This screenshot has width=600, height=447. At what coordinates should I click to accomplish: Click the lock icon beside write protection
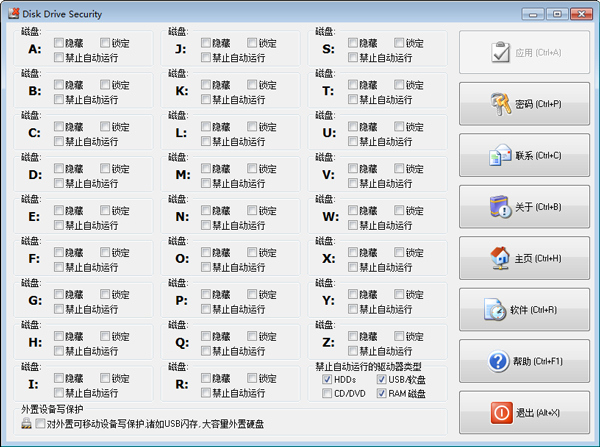point(26,423)
